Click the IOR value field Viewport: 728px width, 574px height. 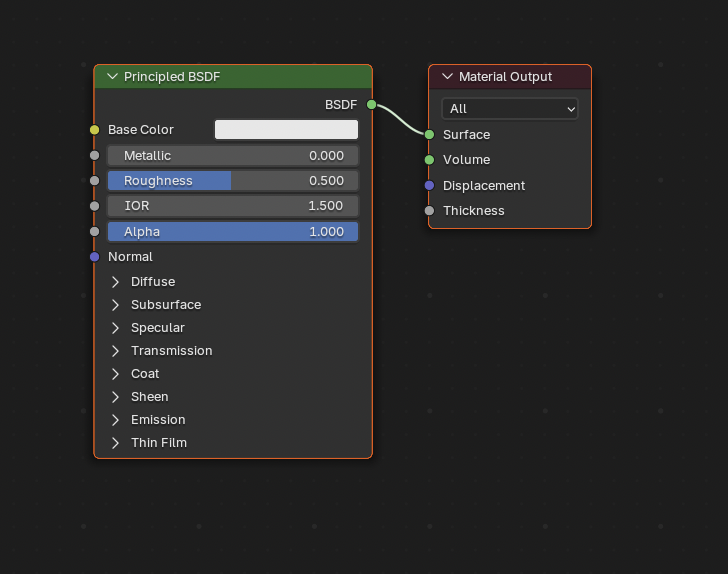pos(233,206)
